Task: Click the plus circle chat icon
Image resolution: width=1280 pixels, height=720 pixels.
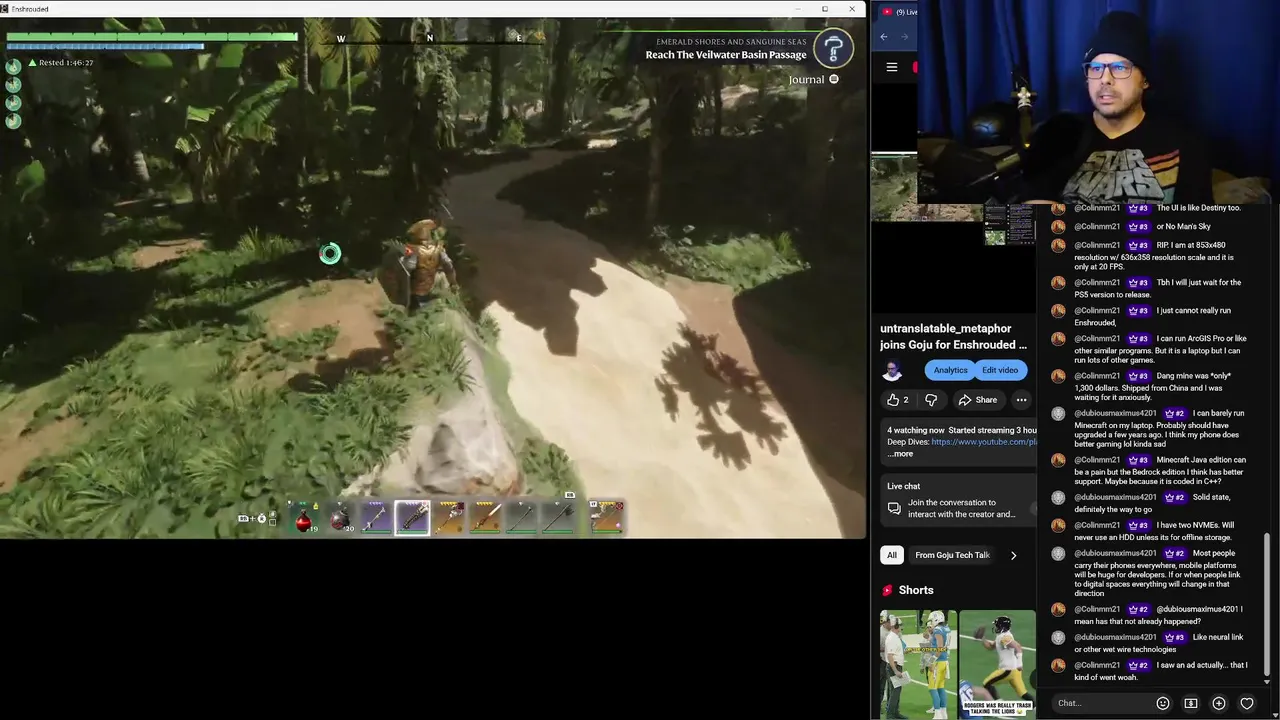Action: 1218,703
